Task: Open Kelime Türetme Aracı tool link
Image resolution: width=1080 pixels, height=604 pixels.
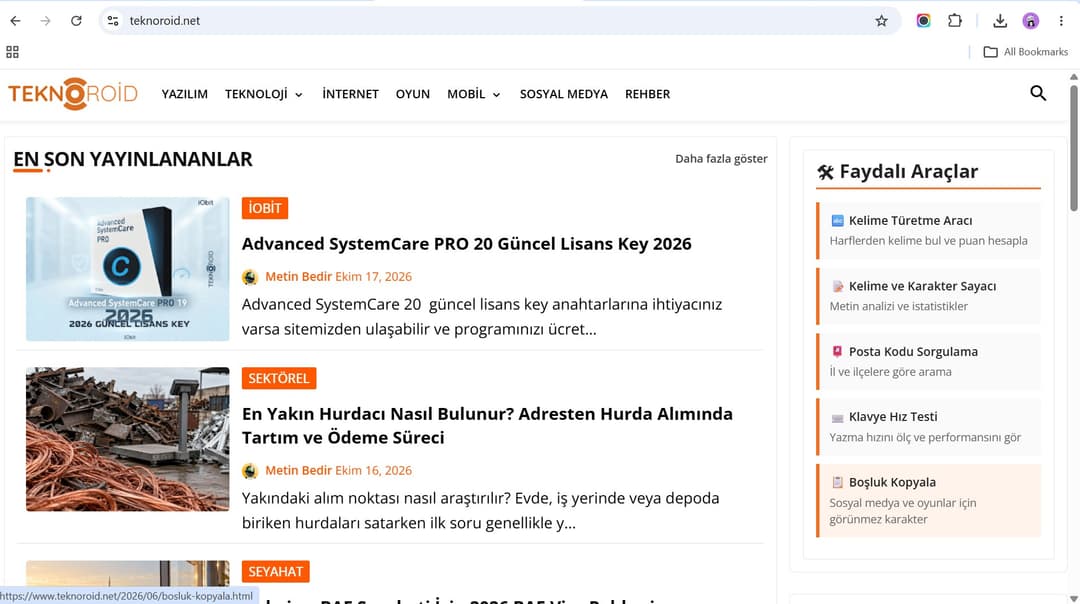Action: [928, 231]
